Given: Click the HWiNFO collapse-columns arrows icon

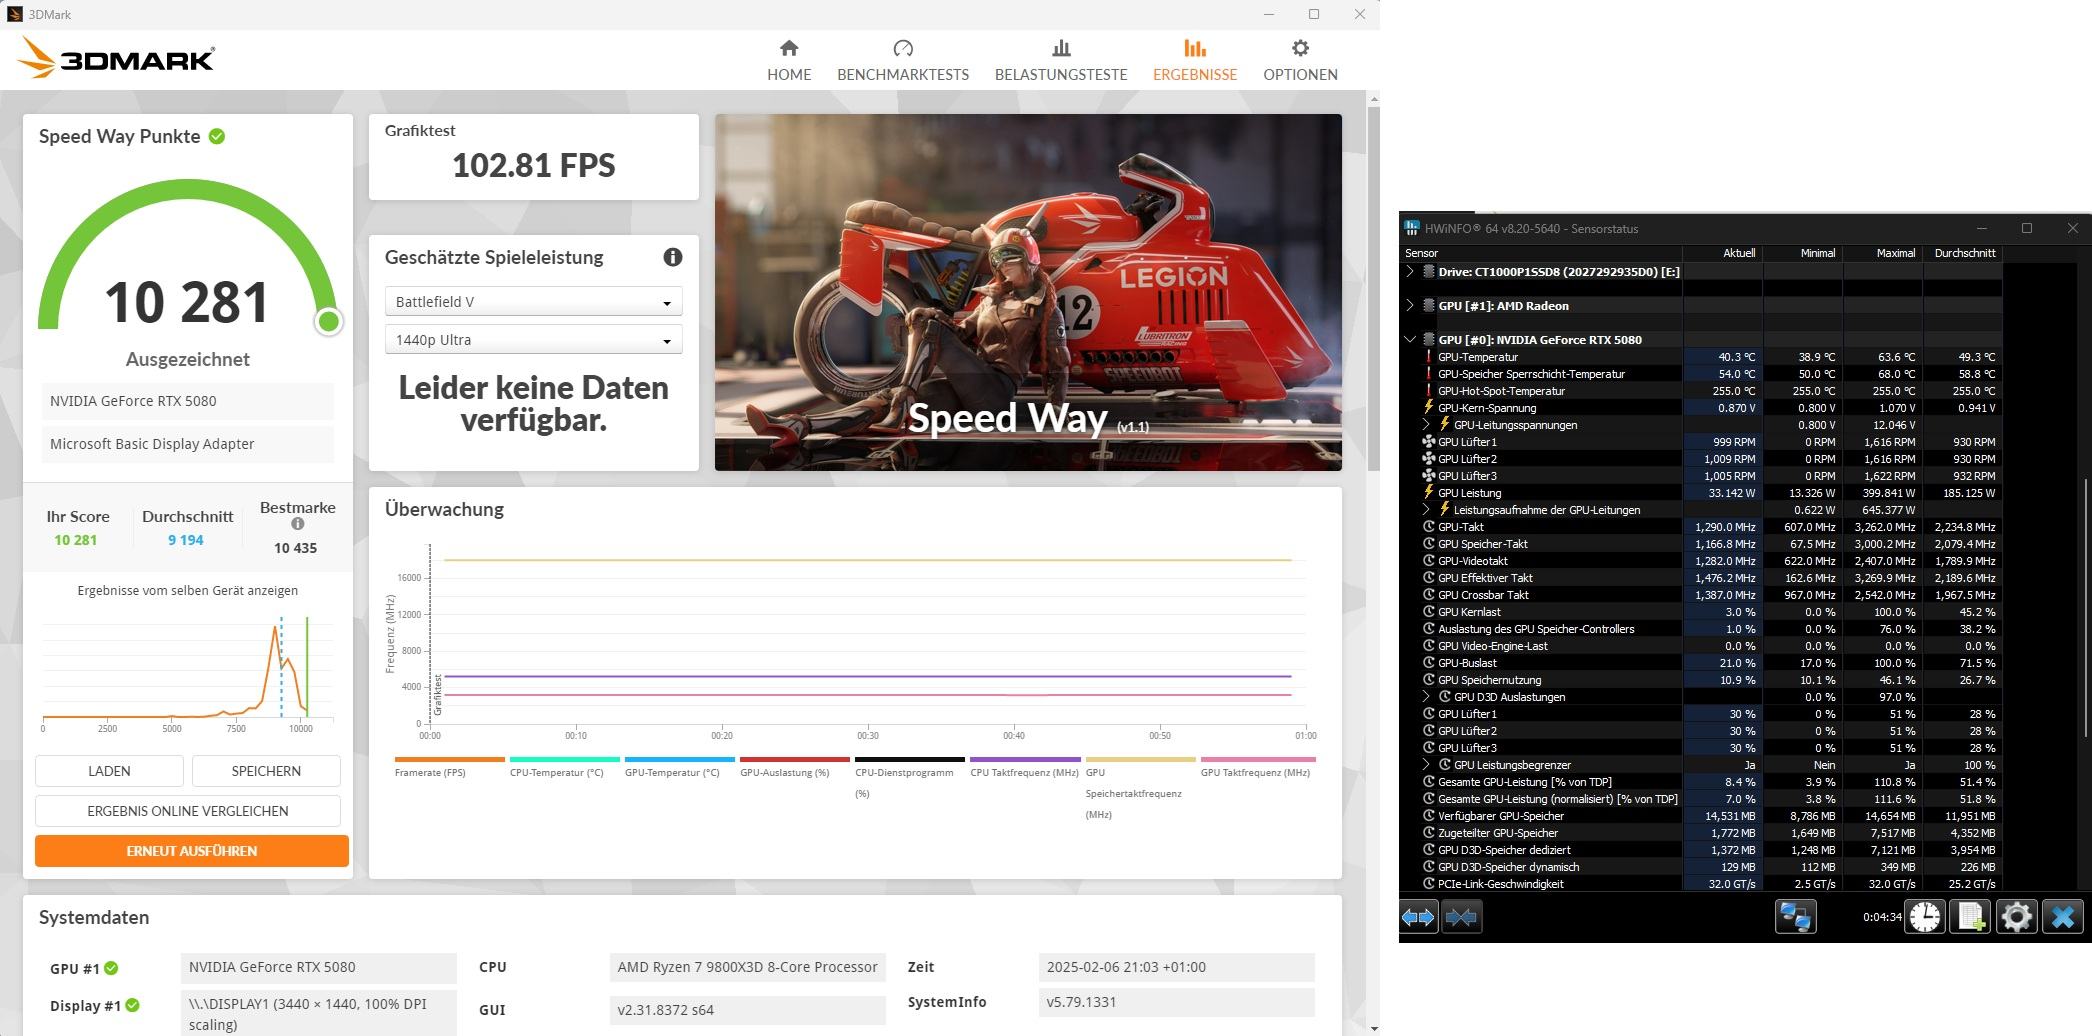Looking at the screenshot, I should click(x=1461, y=917).
